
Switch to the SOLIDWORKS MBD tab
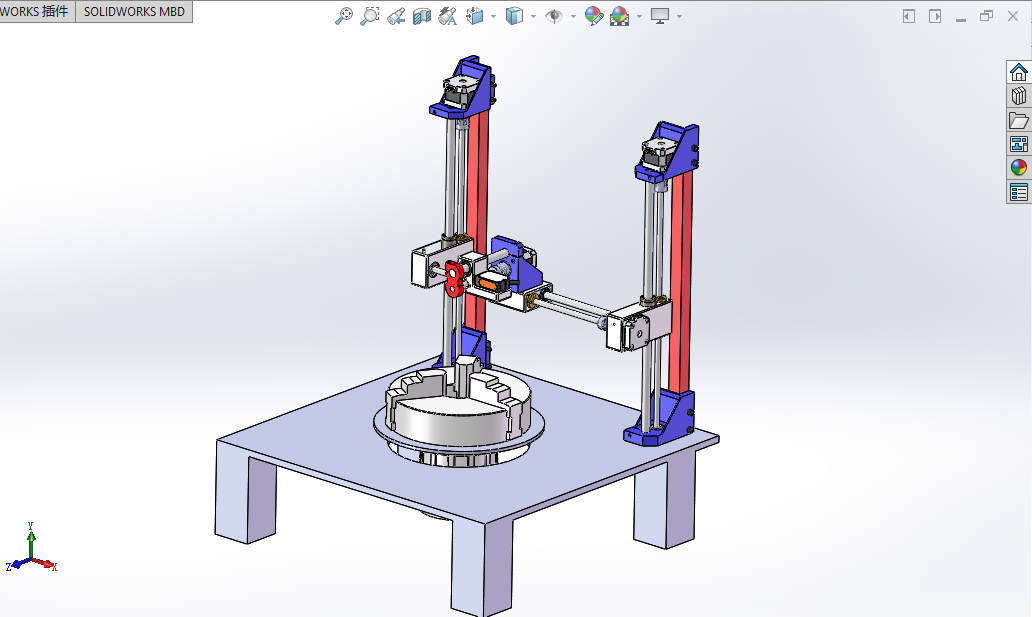[x=134, y=11]
